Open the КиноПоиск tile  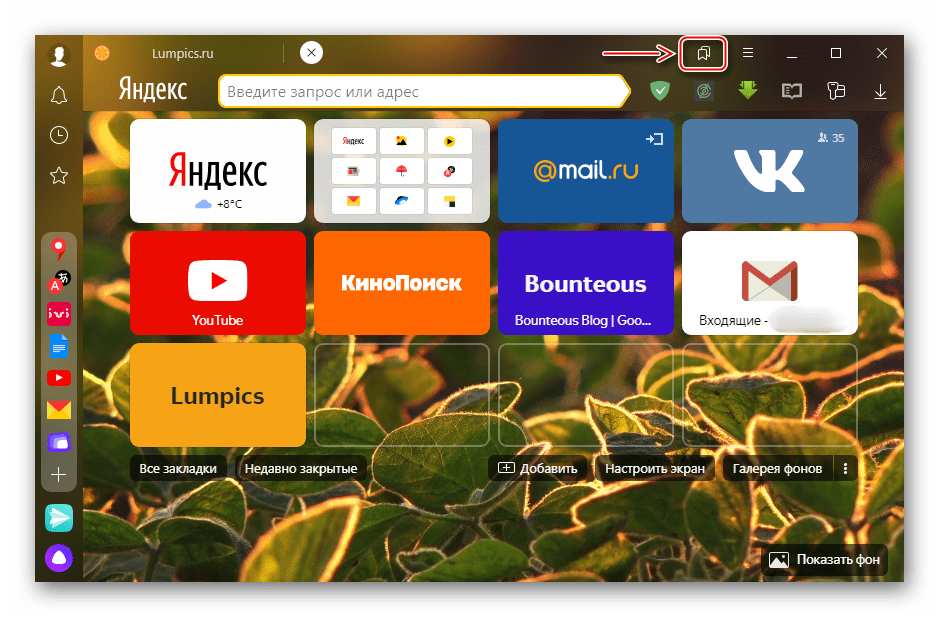[x=402, y=283]
